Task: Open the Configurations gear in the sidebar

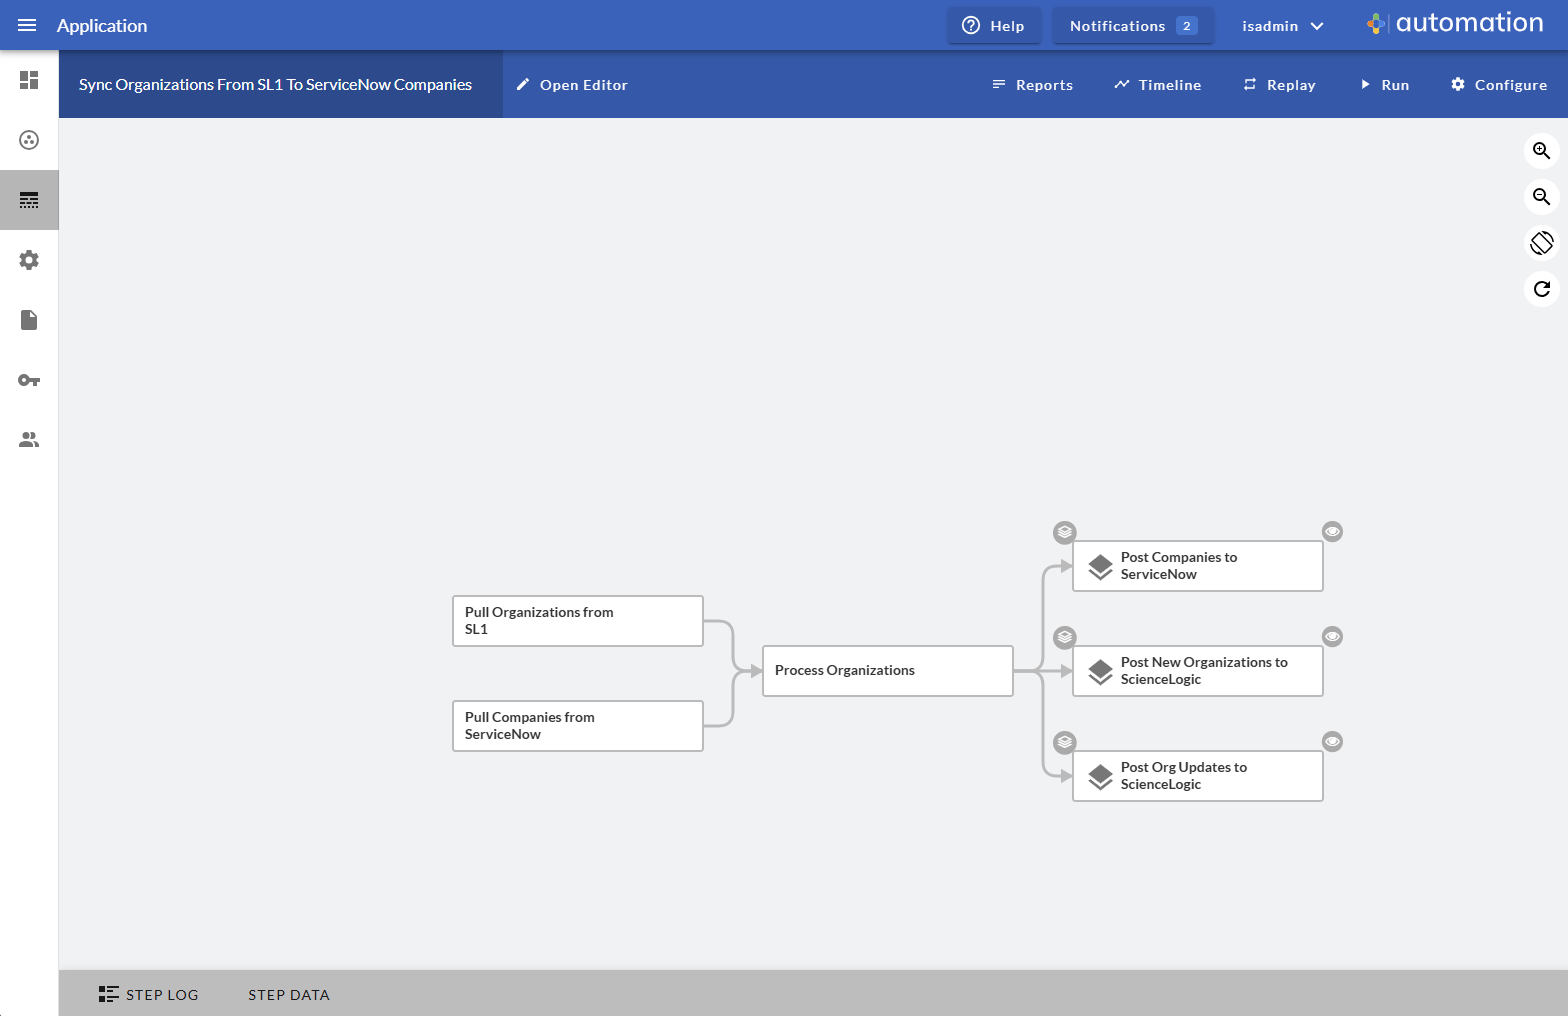Action: [29, 260]
